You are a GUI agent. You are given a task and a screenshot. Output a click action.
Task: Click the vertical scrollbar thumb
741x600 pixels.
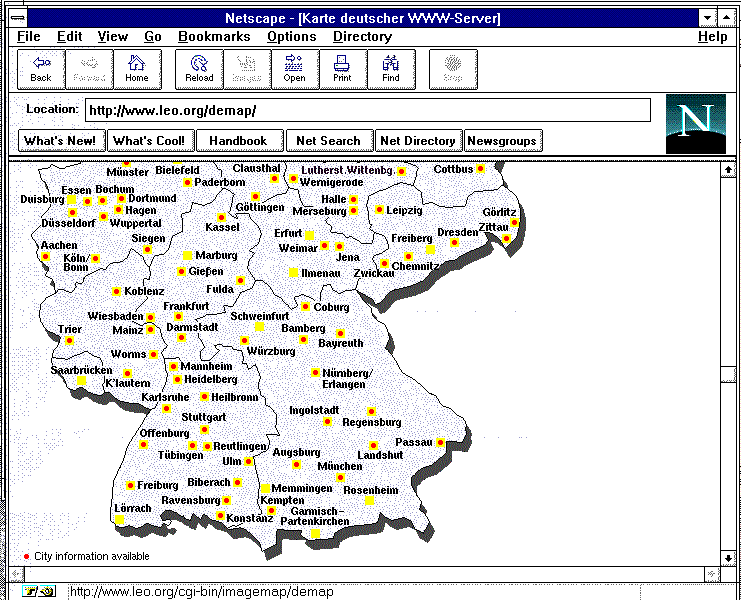coord(728,375)
